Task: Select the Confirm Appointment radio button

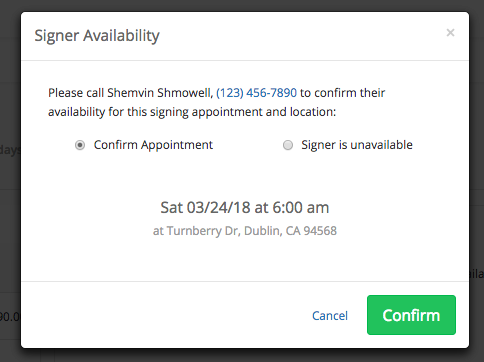Action: 80,145
